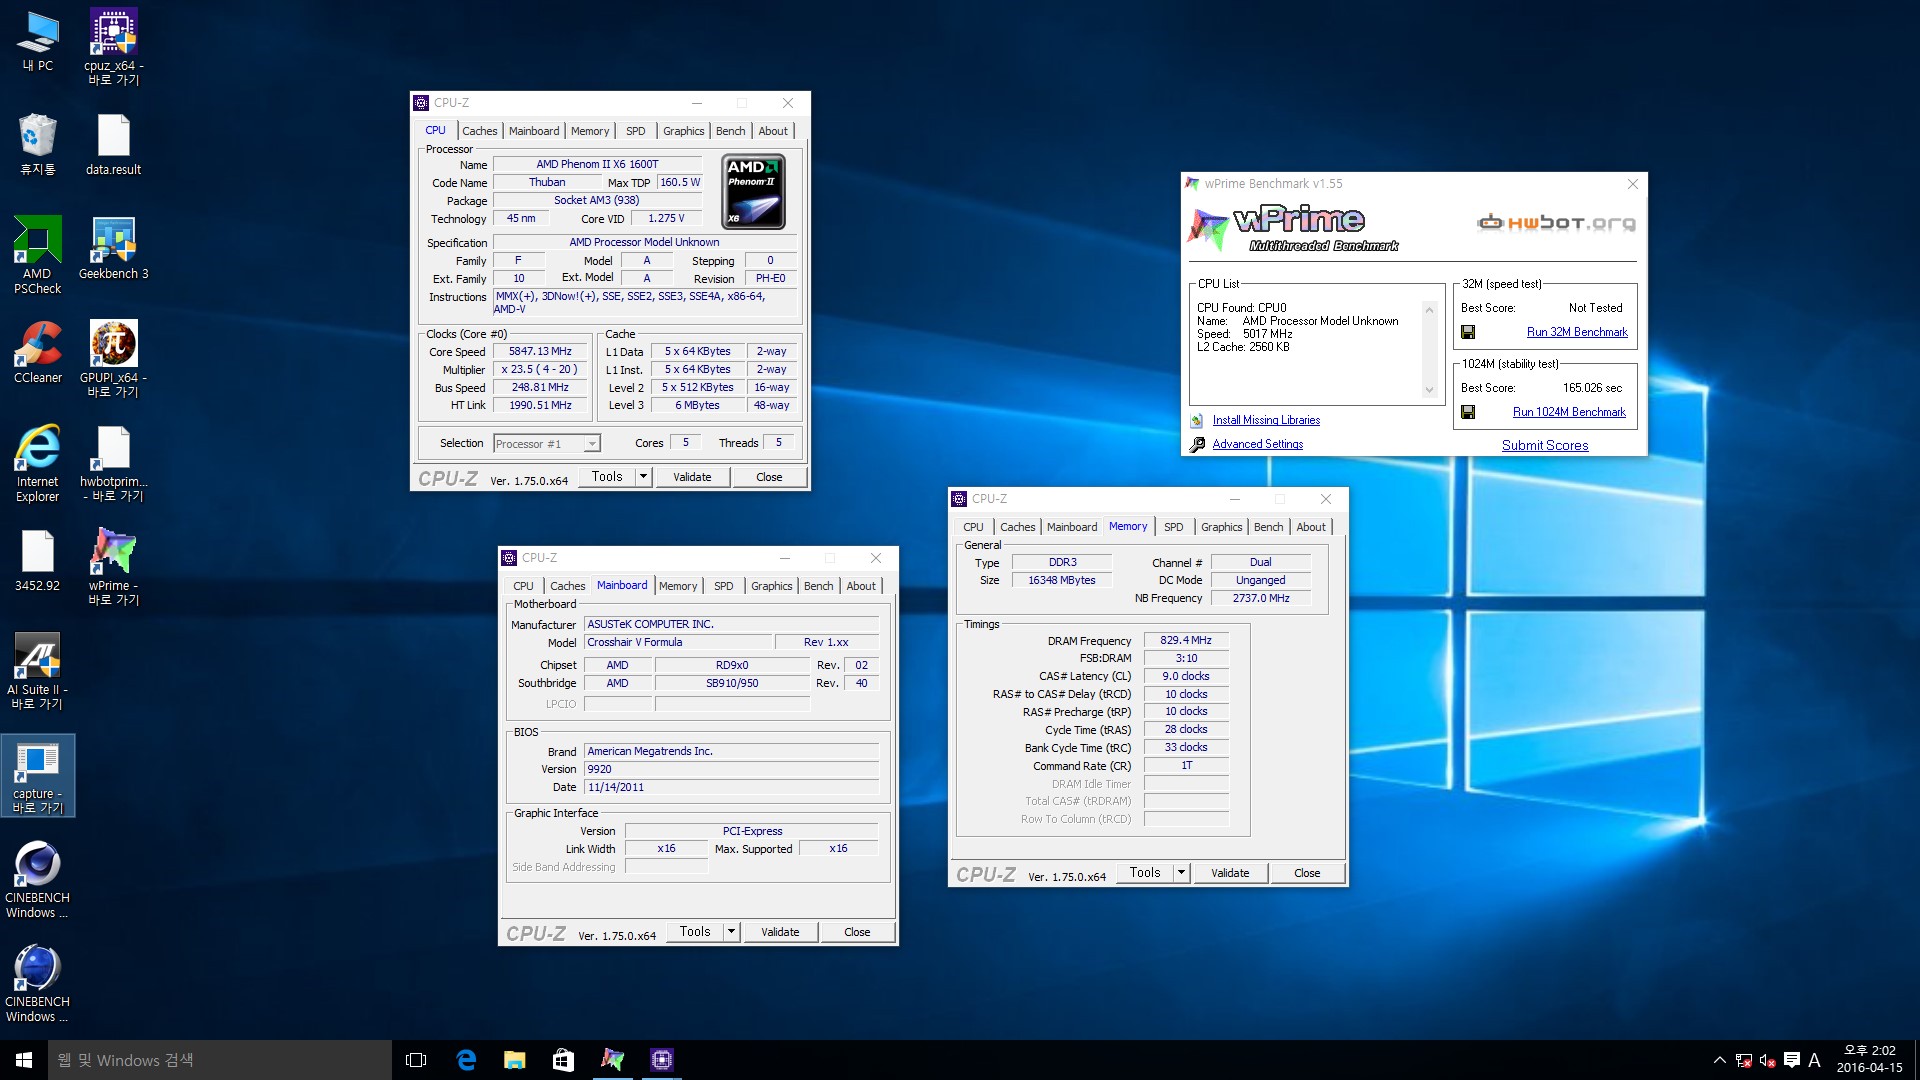Click the volume icon in system tray
Image resolution: width=1920 pixels, height=1080 pixels.
[x=1767, y=1060]
